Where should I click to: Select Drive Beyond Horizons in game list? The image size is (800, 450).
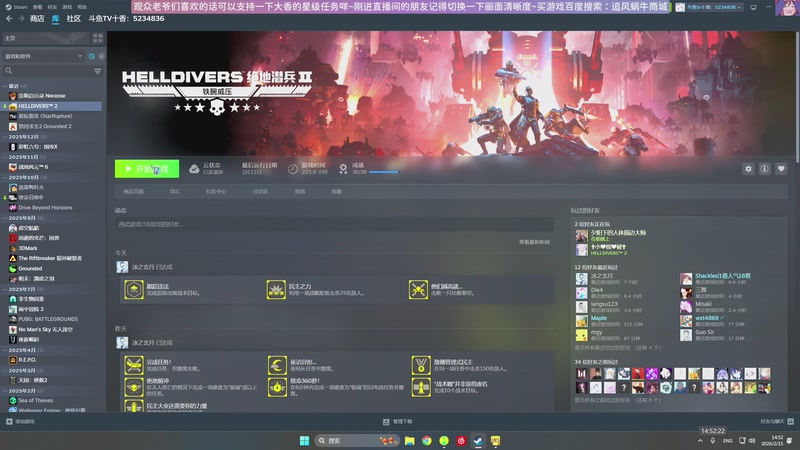click(45, 208)
